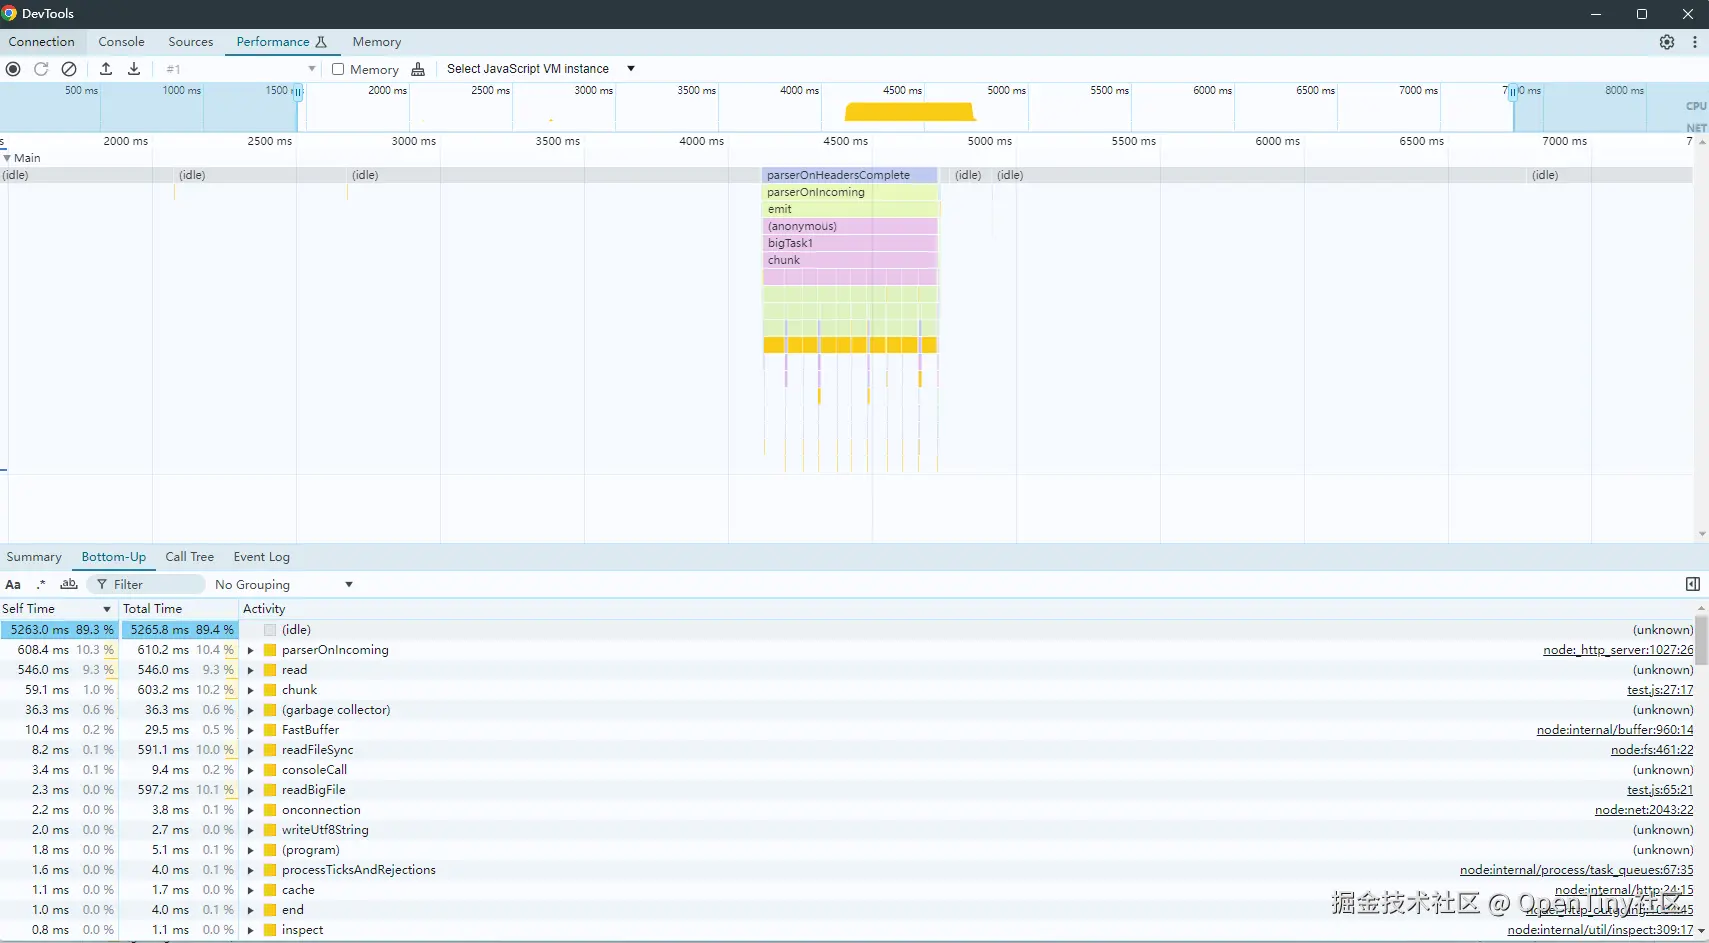Expand the readBigFile activity row
1709x943 pixels.
(251, 790)
